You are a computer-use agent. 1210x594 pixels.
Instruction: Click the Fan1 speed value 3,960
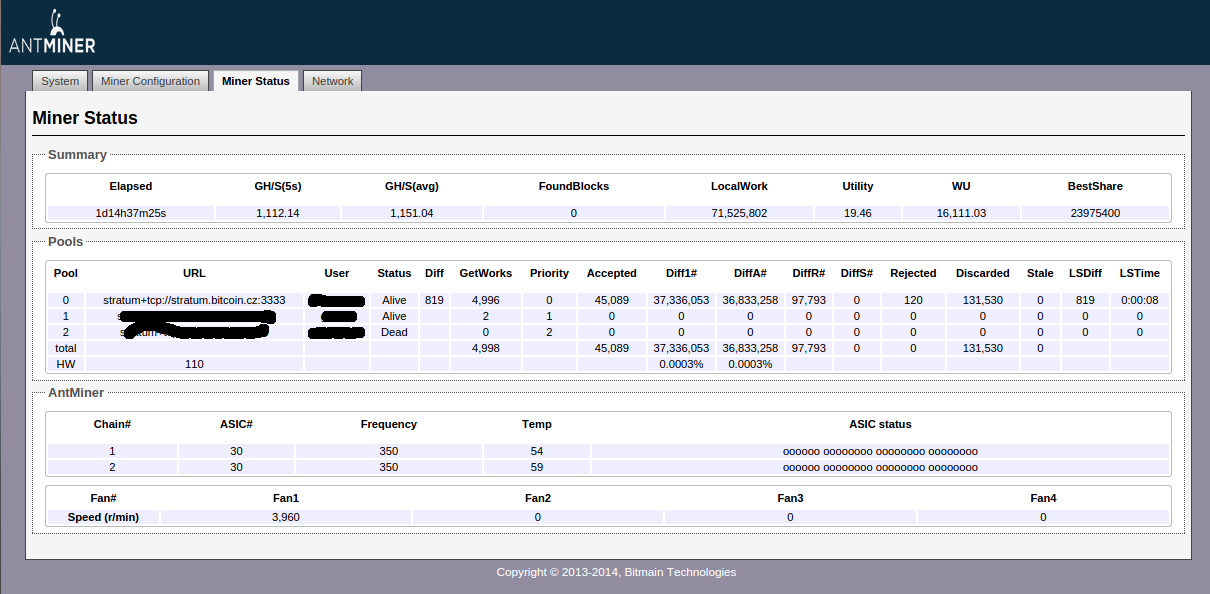pos(286,517)
